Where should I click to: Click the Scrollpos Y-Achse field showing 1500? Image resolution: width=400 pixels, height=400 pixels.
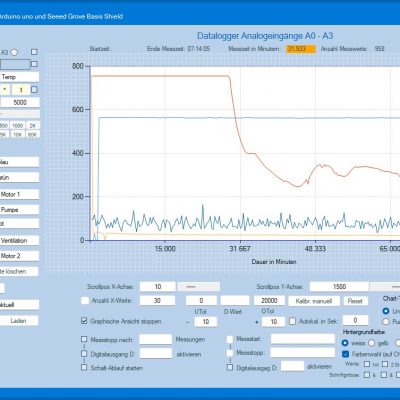[339, 287]
